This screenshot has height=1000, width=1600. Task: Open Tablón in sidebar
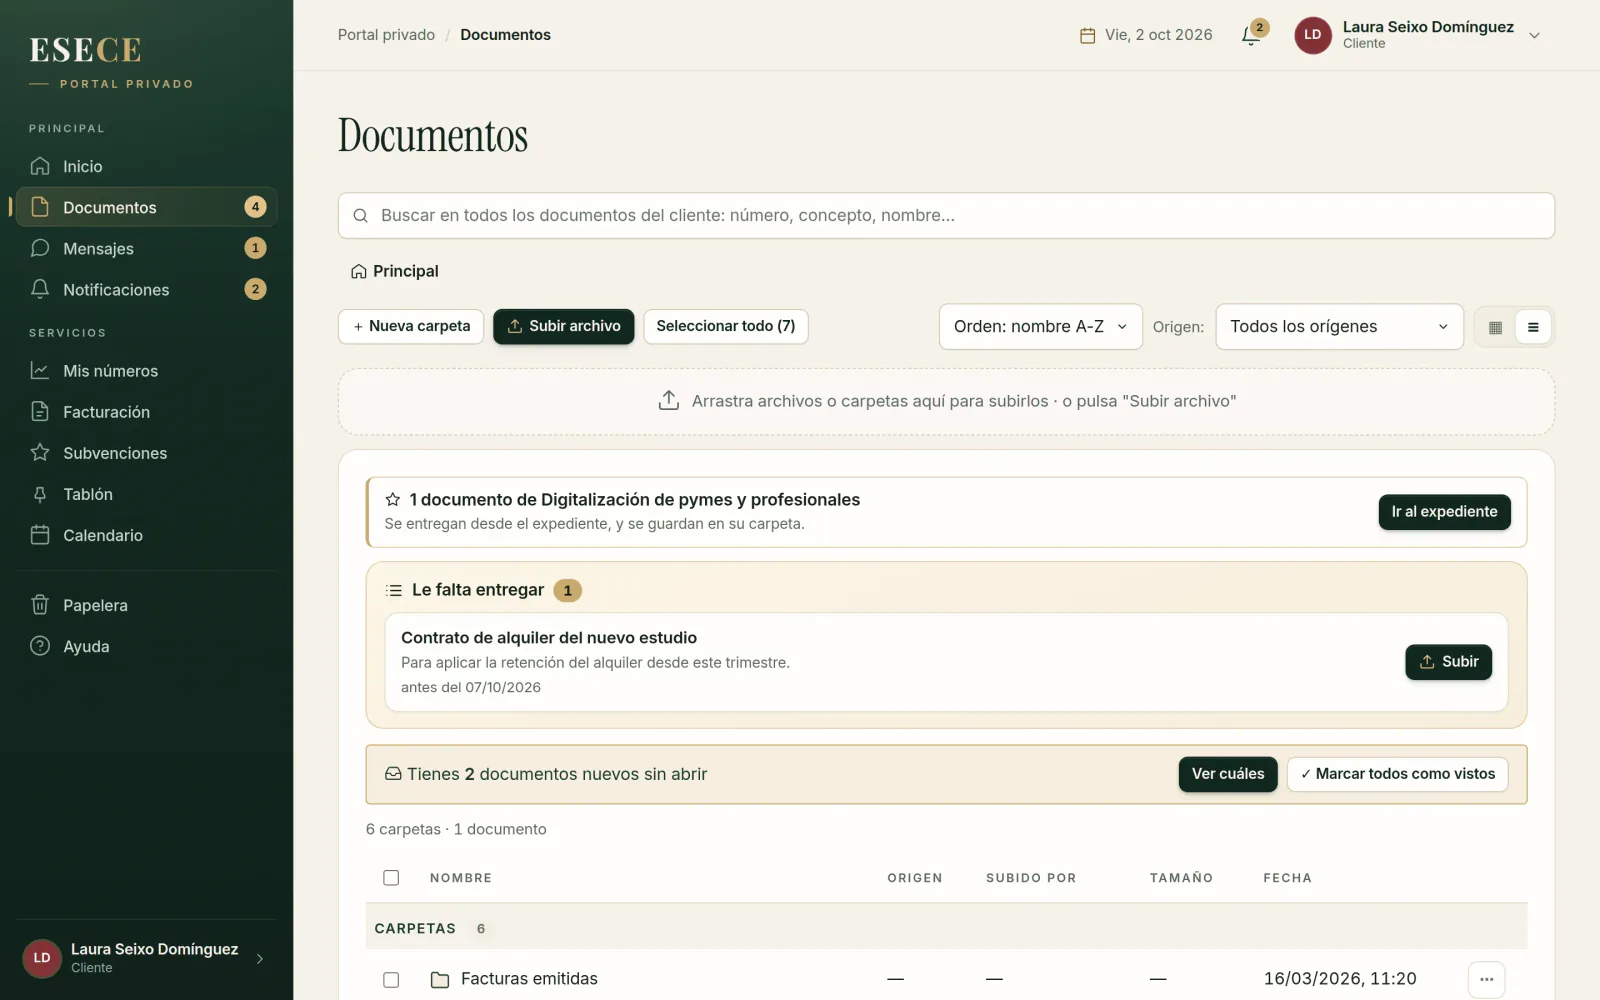coord(146,494)
